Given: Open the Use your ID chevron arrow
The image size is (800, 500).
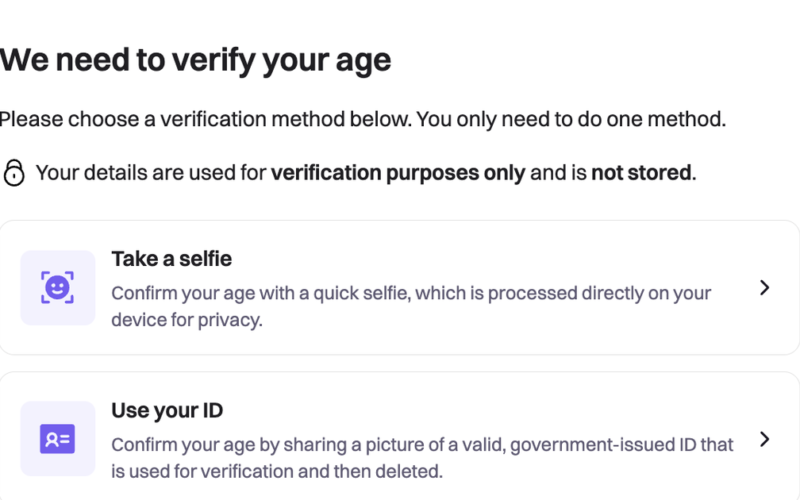Looking at the screenshot, I should click(x=764, y=439).
